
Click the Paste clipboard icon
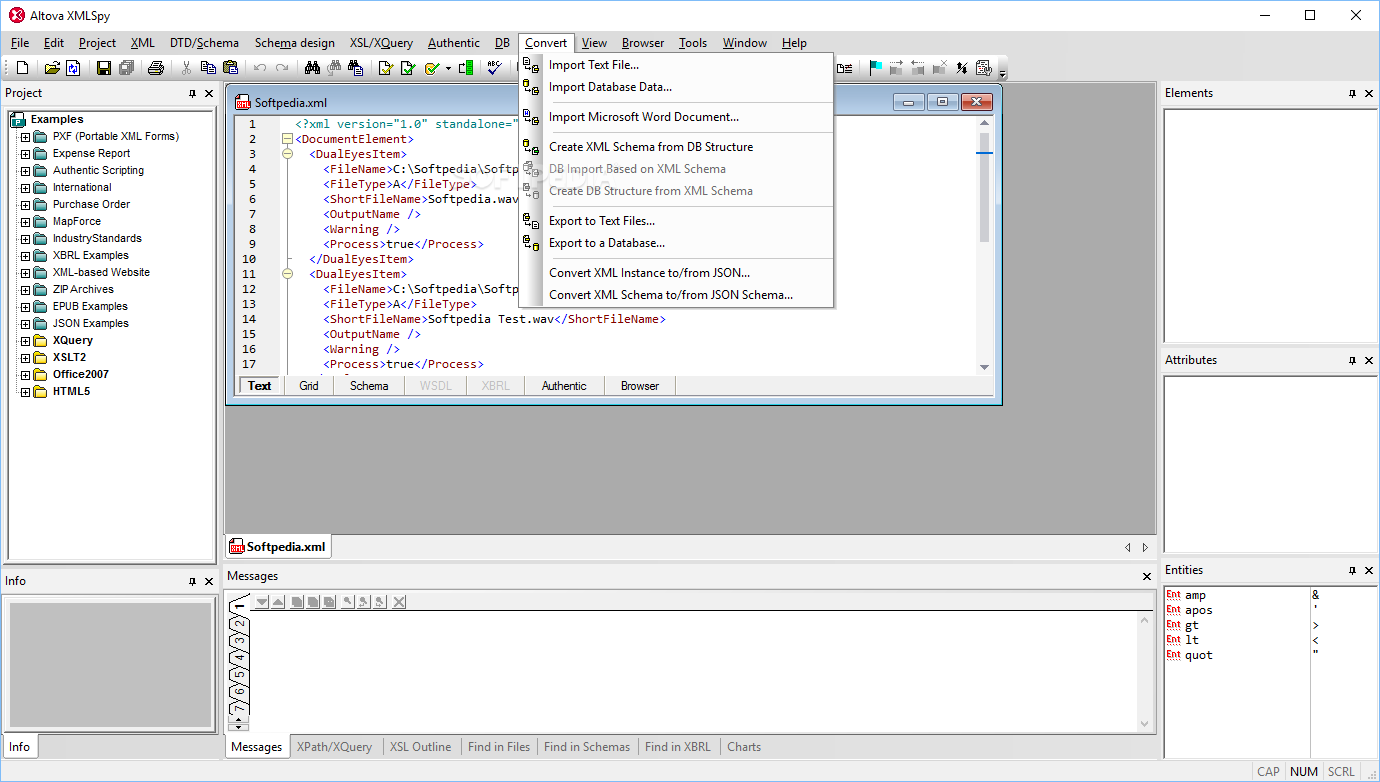(x=230, y=68)
